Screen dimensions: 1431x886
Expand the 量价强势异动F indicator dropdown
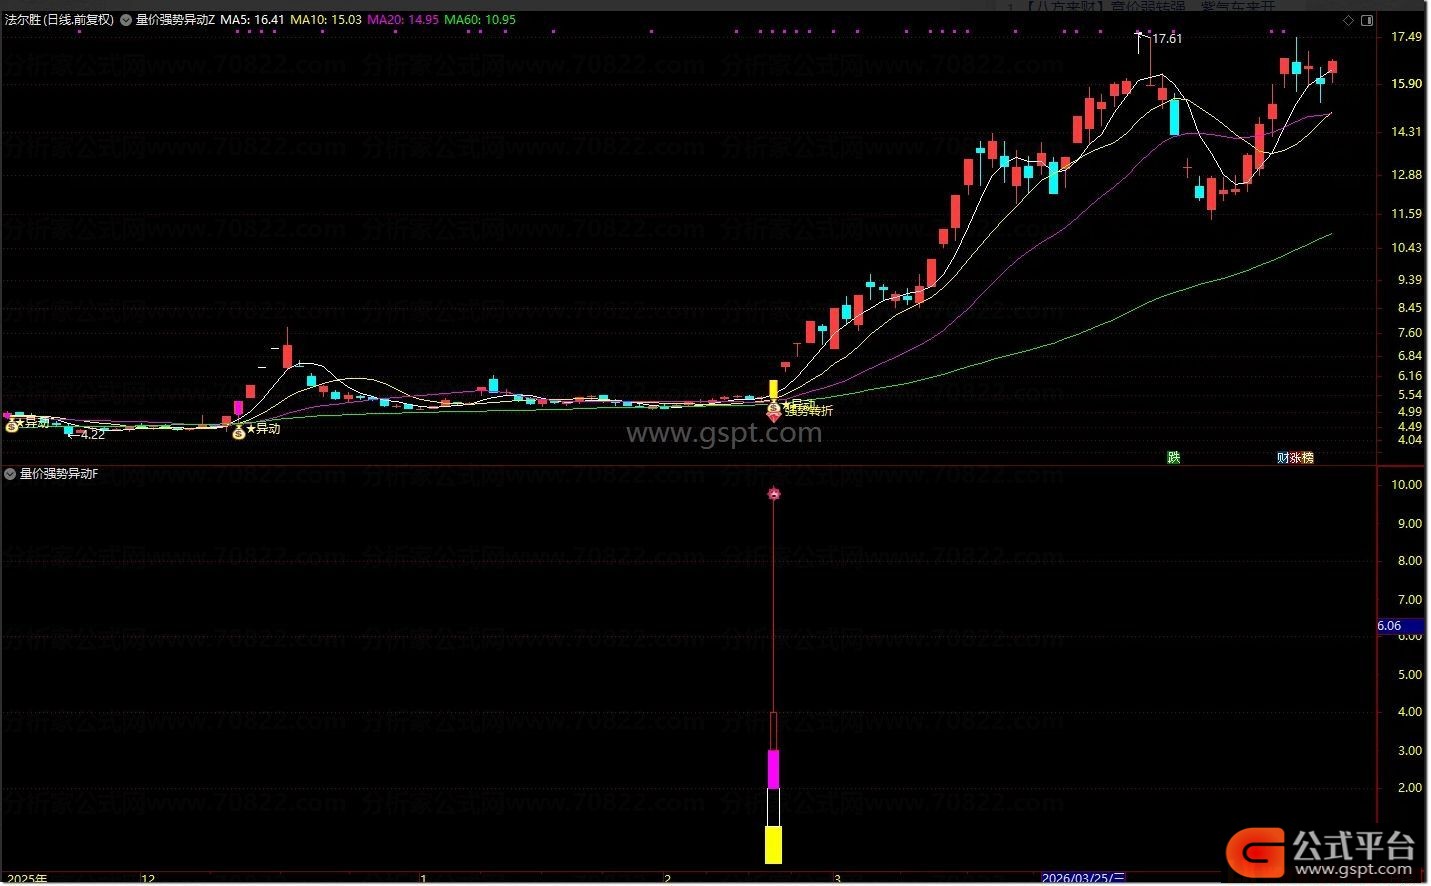click(10, 474)
